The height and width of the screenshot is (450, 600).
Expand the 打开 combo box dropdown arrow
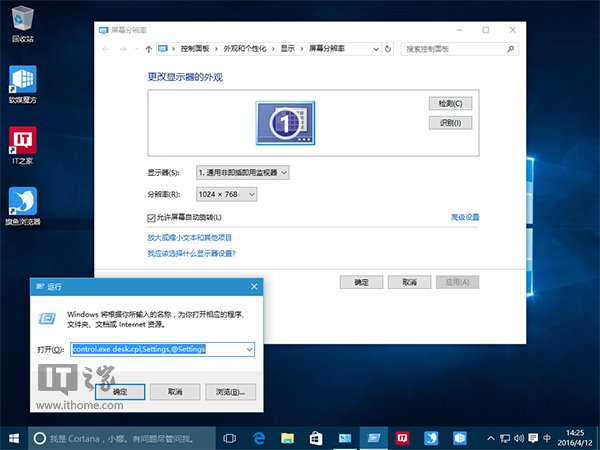(x=249, y=349)
